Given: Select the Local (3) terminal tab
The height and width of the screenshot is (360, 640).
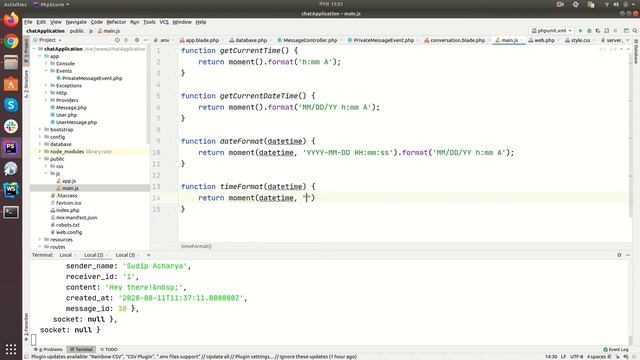Looking at the screenshot, I should click(125, 255).
